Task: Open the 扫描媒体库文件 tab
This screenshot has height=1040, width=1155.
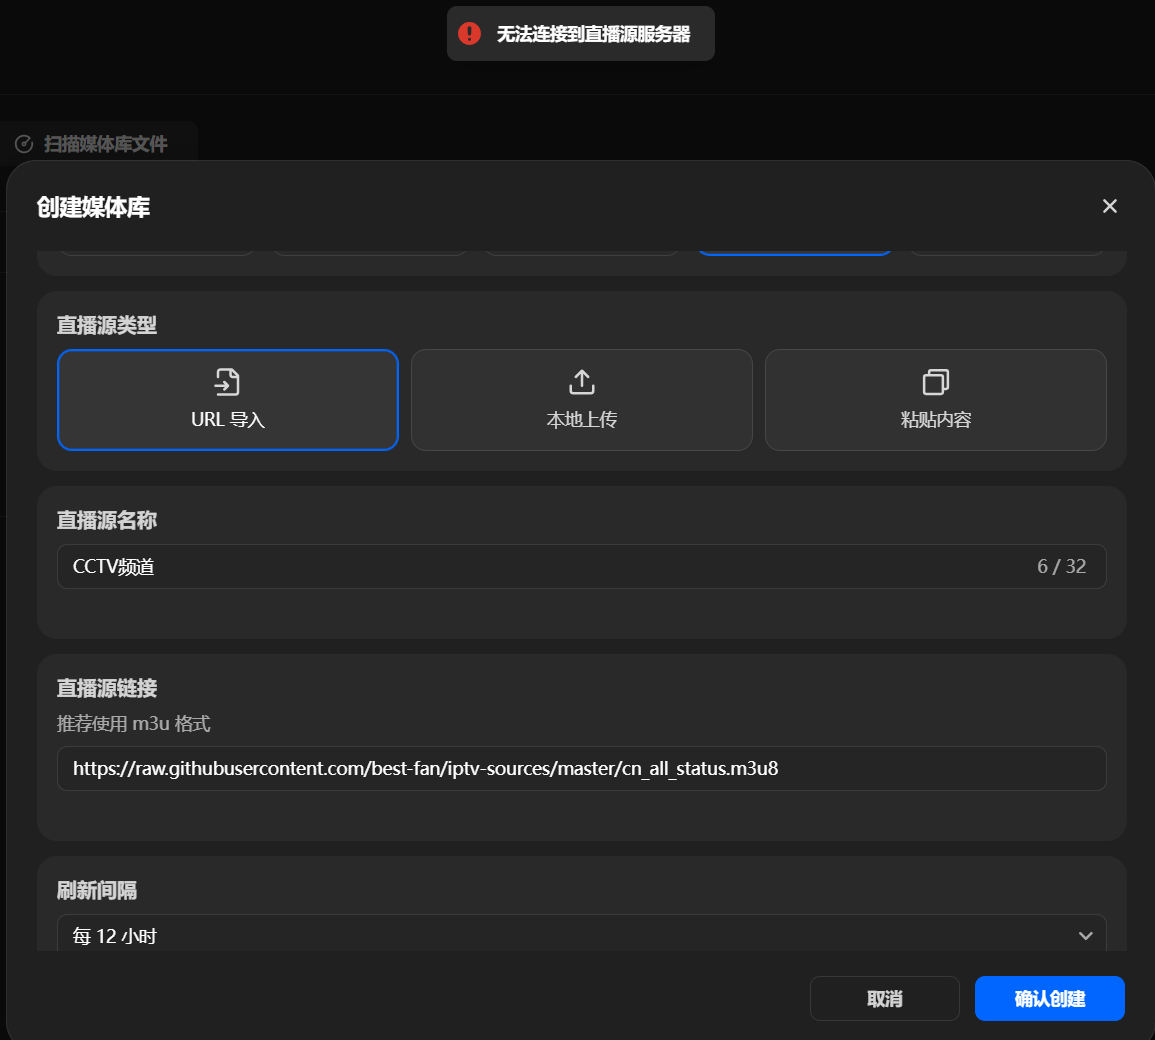Action: click(x=96, y=144)
